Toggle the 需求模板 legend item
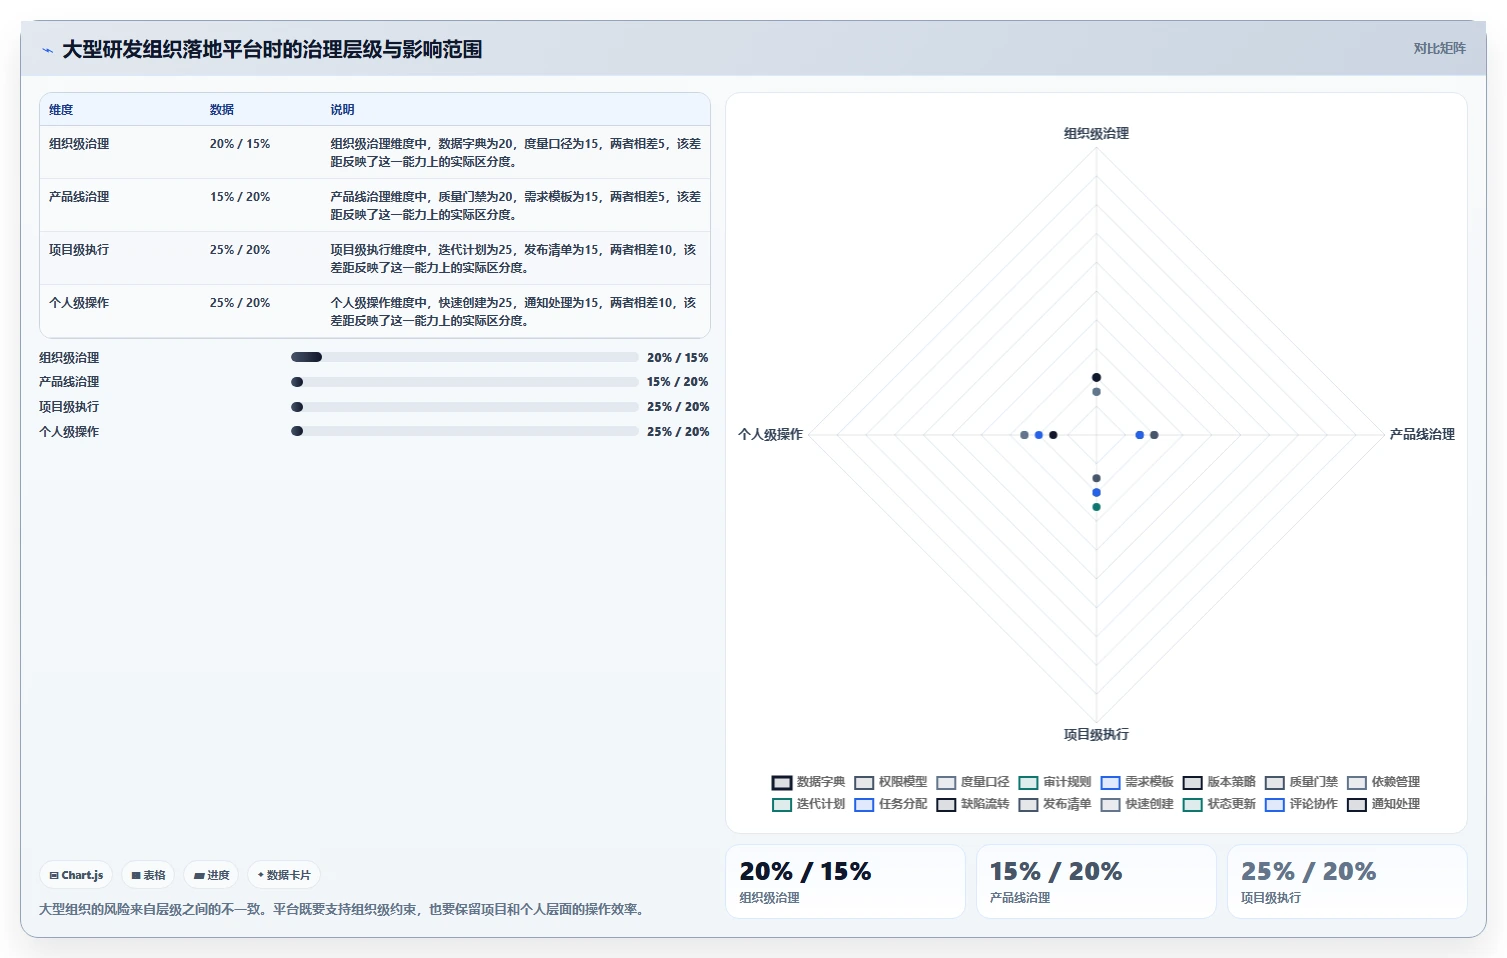 (x=1136, y=782)
